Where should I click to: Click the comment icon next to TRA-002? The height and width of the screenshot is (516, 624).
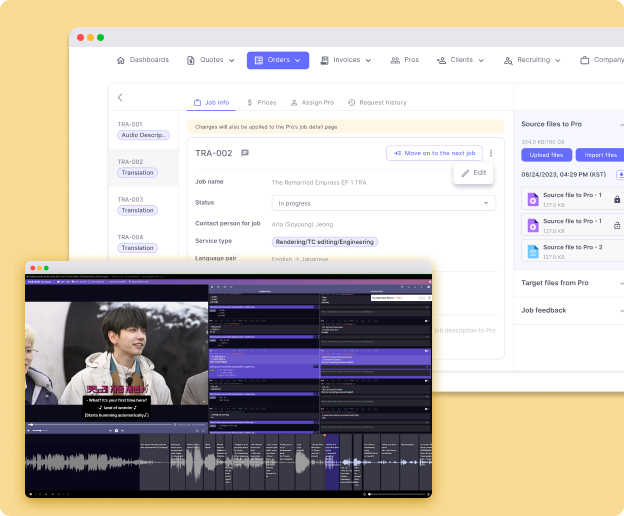(245, 153)
